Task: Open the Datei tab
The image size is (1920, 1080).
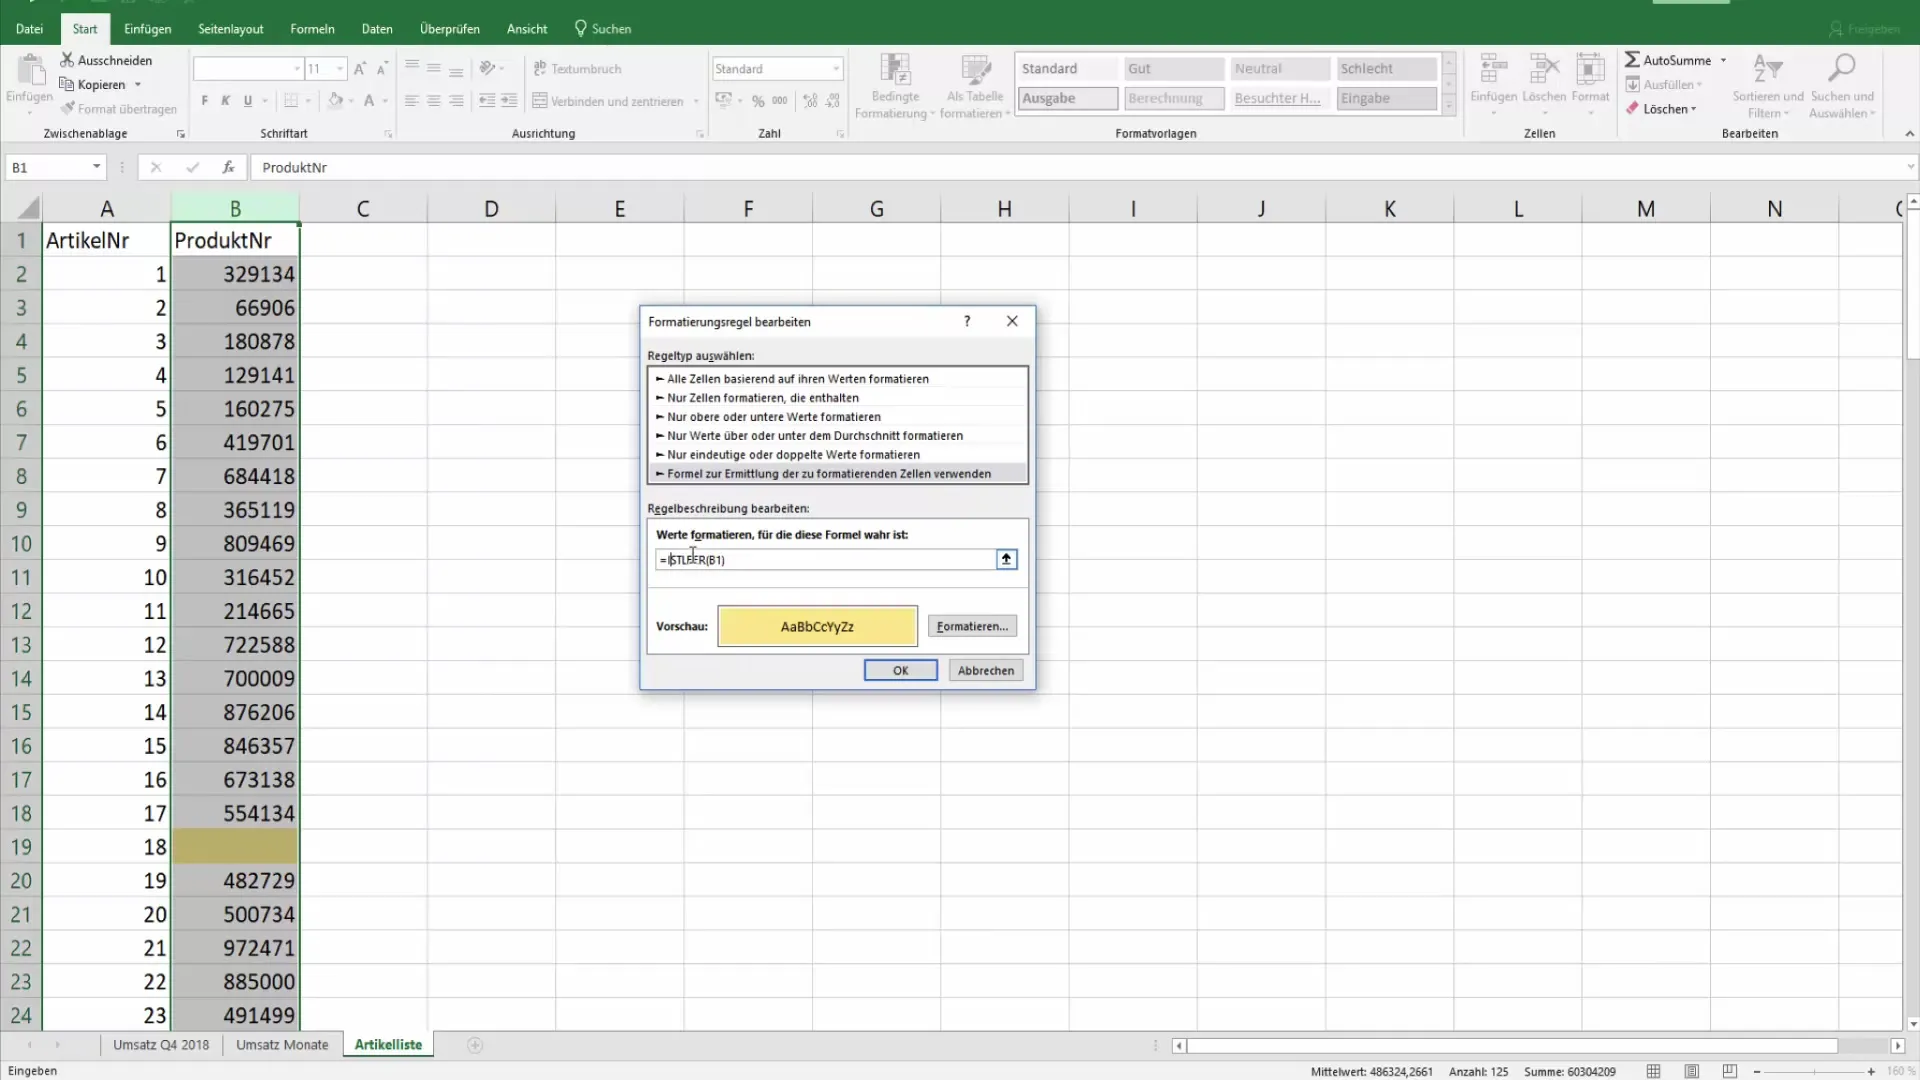Action: tap(30, 29)
